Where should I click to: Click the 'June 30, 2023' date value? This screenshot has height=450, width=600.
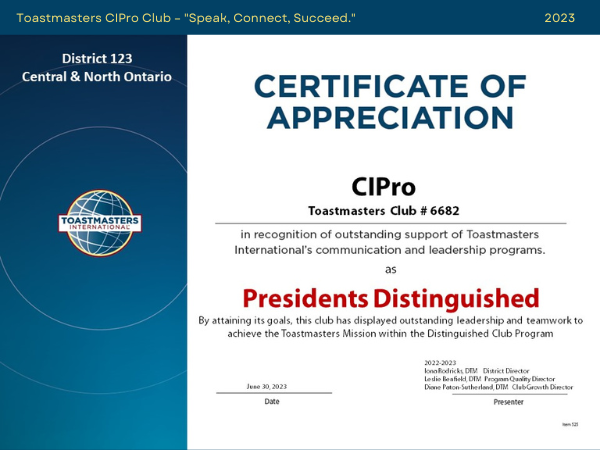coord(267,386)
